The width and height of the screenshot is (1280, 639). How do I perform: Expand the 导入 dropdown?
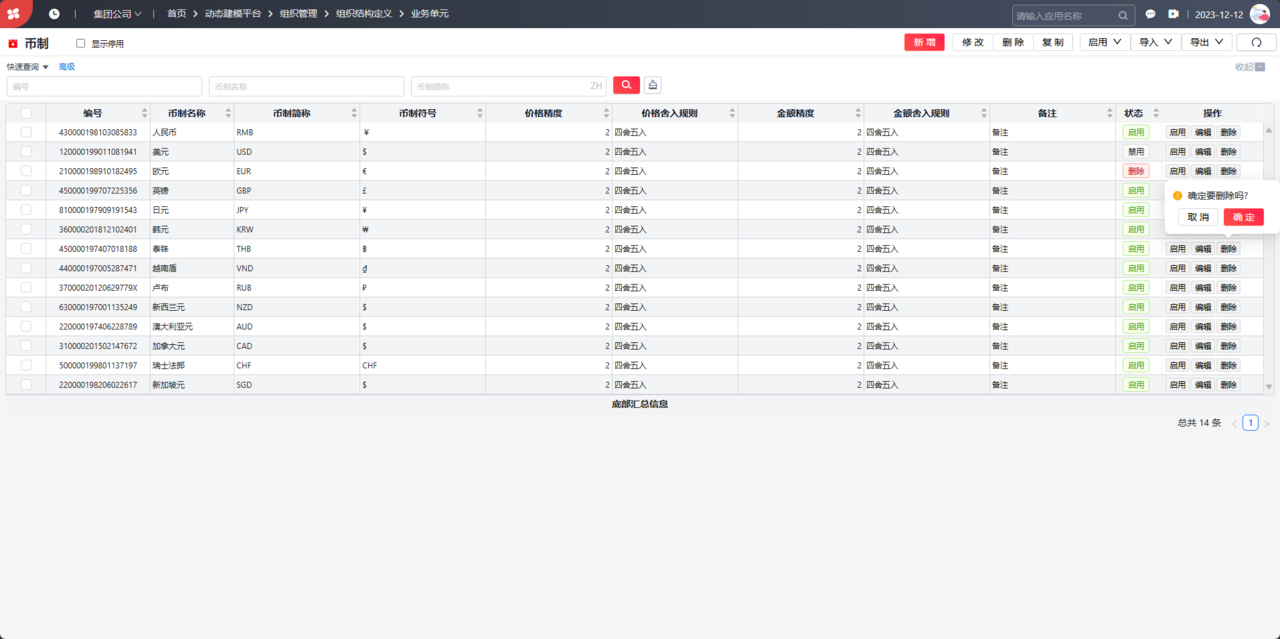coord(1155,42)
